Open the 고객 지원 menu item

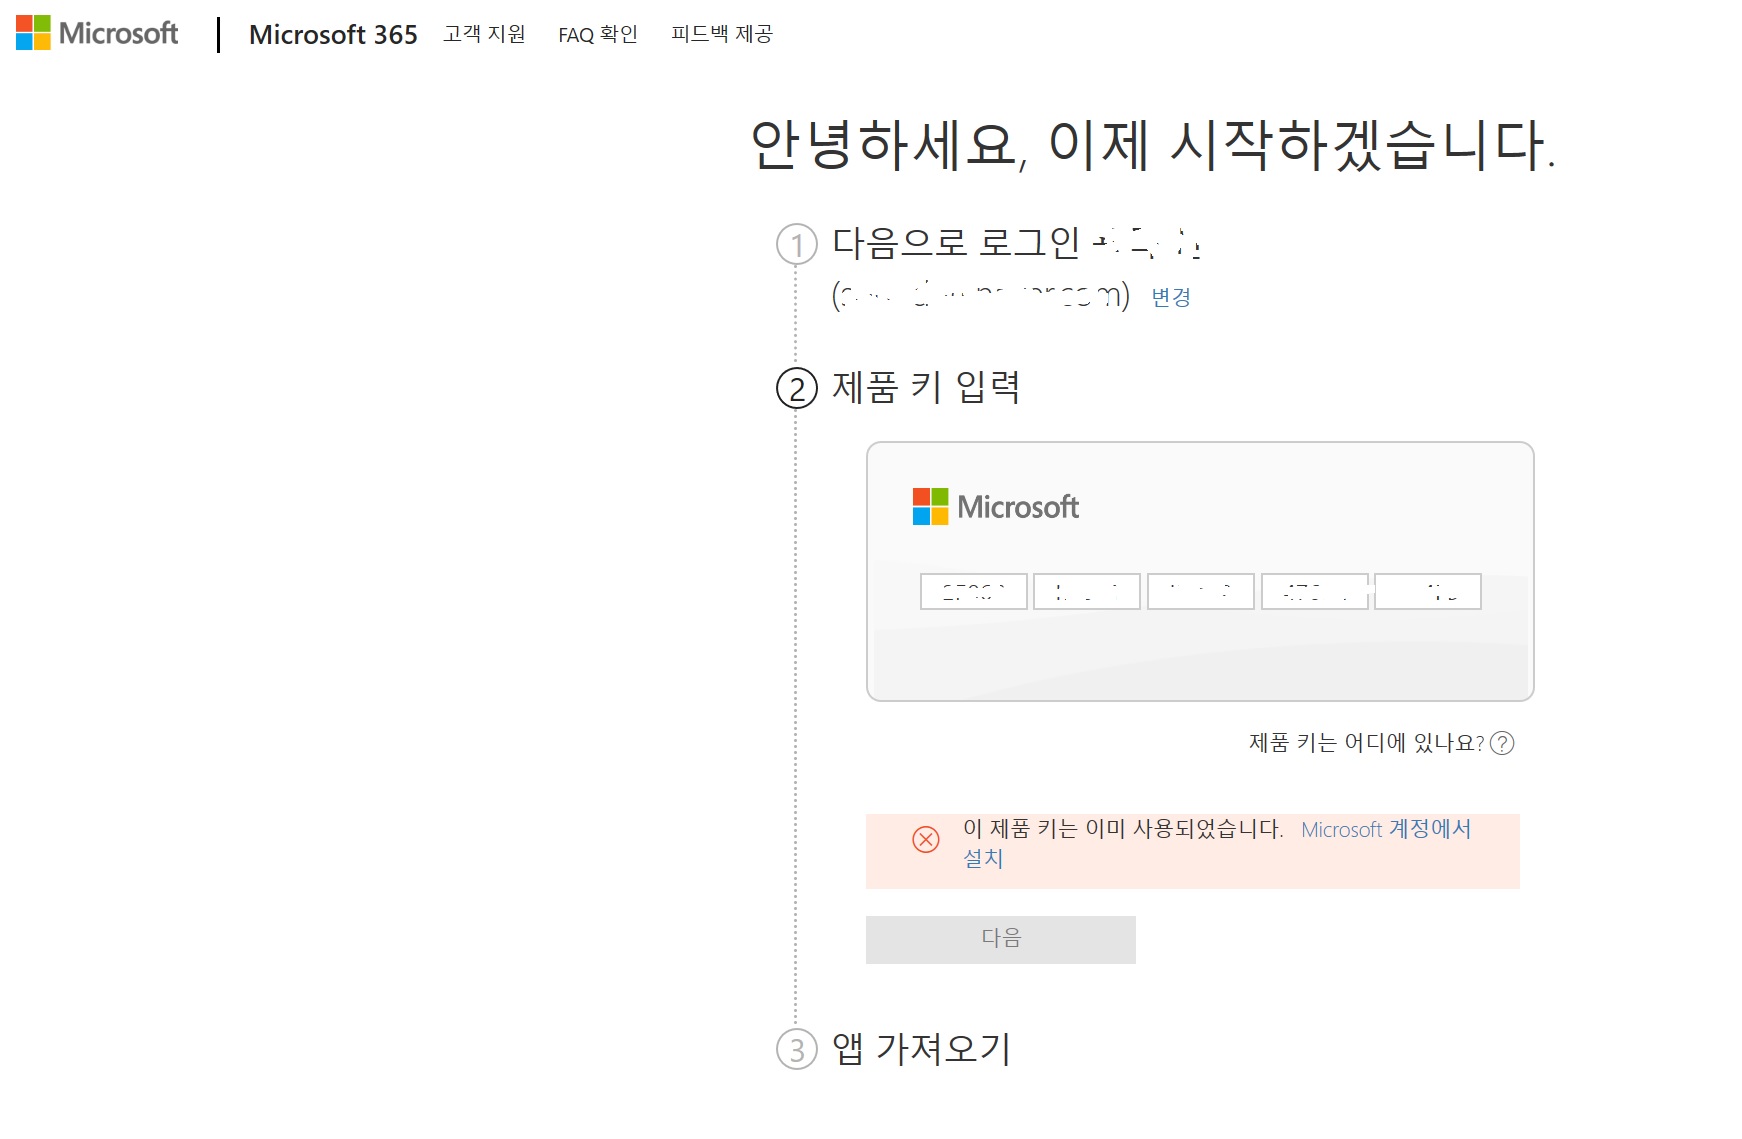coord(484,34)
